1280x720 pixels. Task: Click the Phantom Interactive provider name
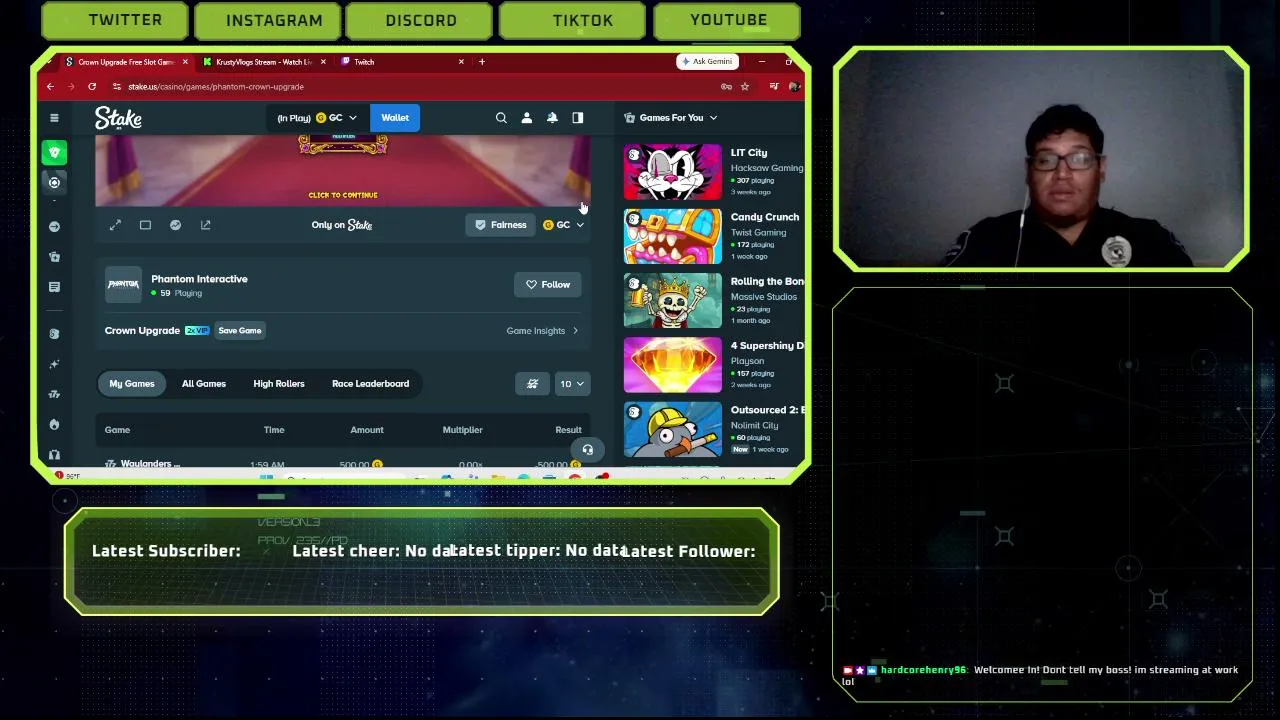[x=199, y=279]
